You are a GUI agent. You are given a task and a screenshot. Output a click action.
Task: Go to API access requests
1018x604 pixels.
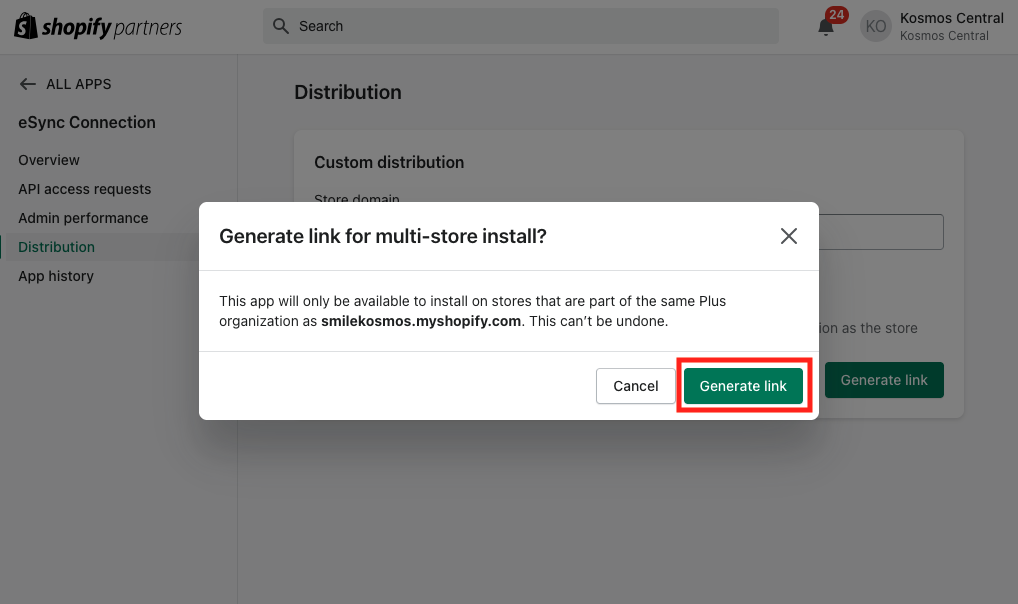(x=85, y=189)
